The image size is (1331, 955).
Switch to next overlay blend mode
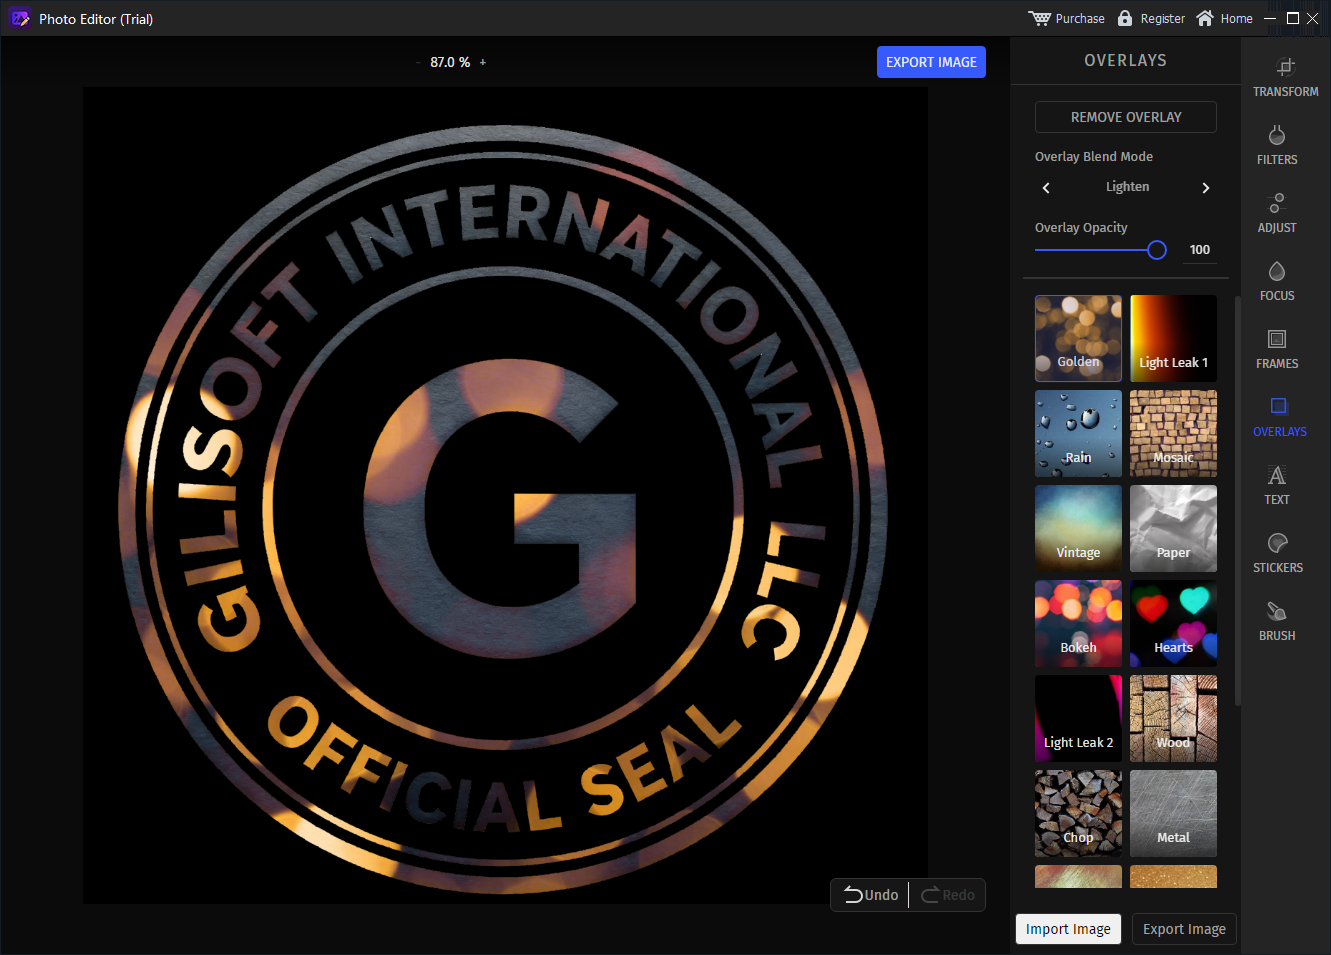[x=1206, y=188]
